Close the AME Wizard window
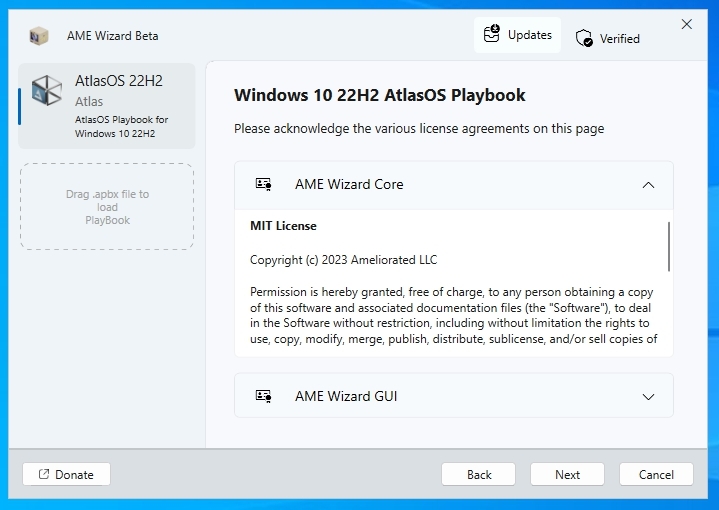Viewport: 719px width, 510px height. coord(686,24)
